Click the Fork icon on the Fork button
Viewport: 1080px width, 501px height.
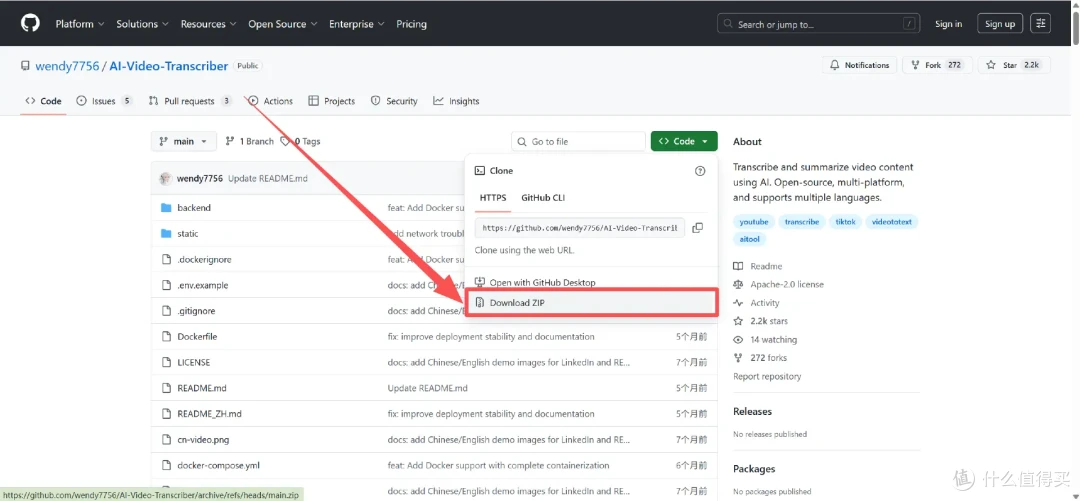pyautogui.click(x=915, y=65)
